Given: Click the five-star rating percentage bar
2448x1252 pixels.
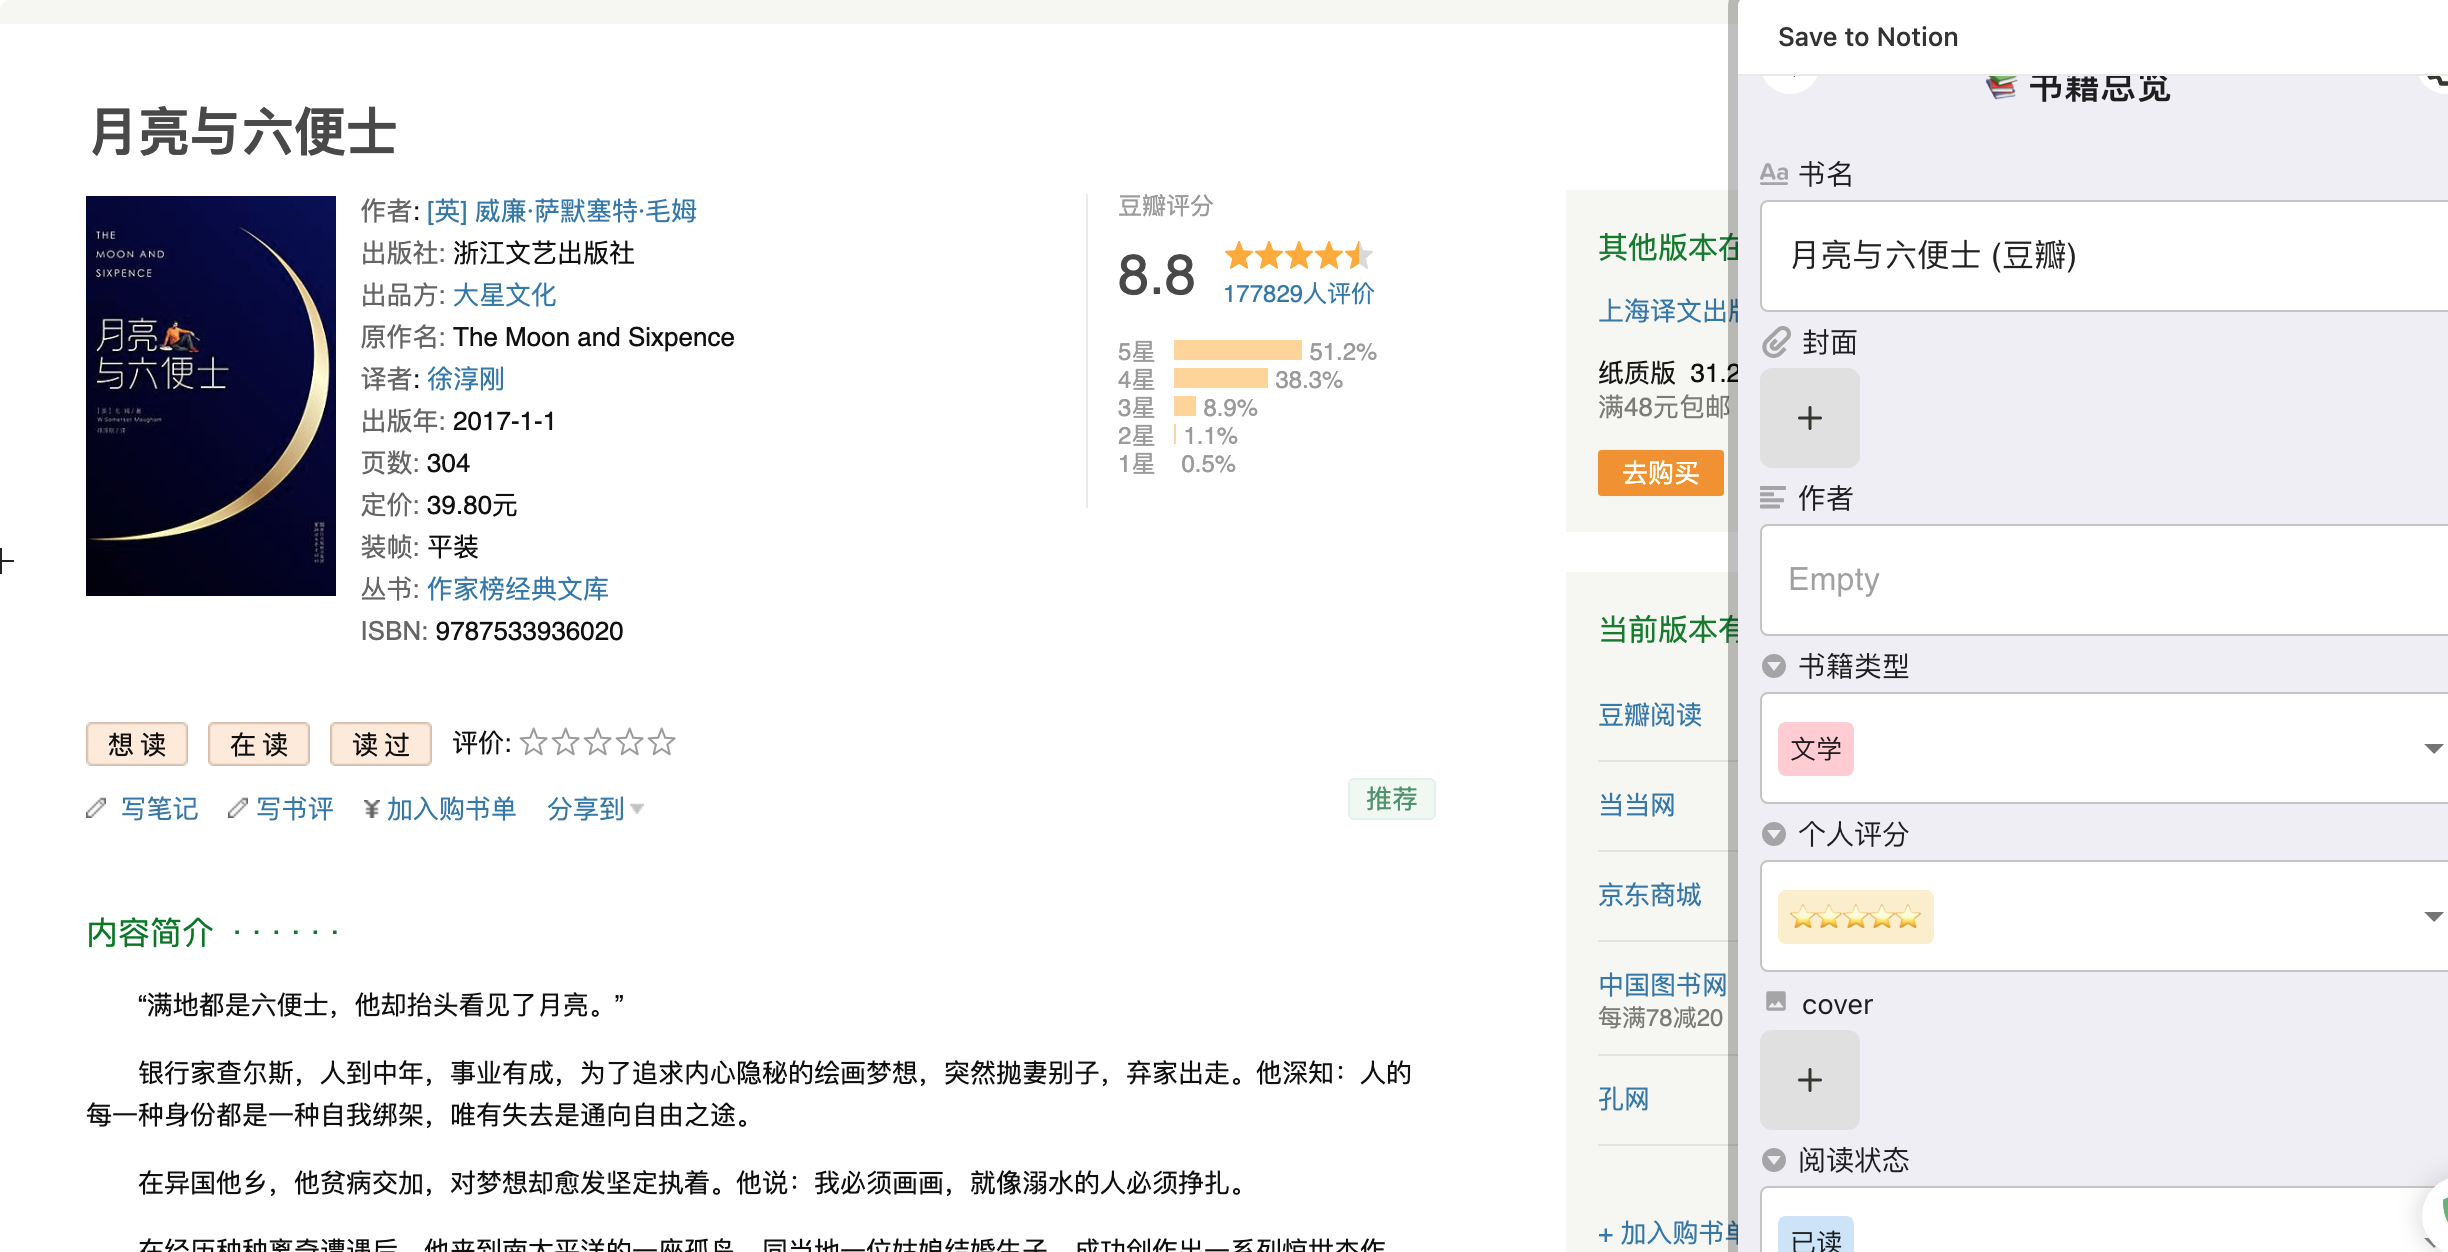Looking at the screenshot, I should click(x=1237, y=351).
